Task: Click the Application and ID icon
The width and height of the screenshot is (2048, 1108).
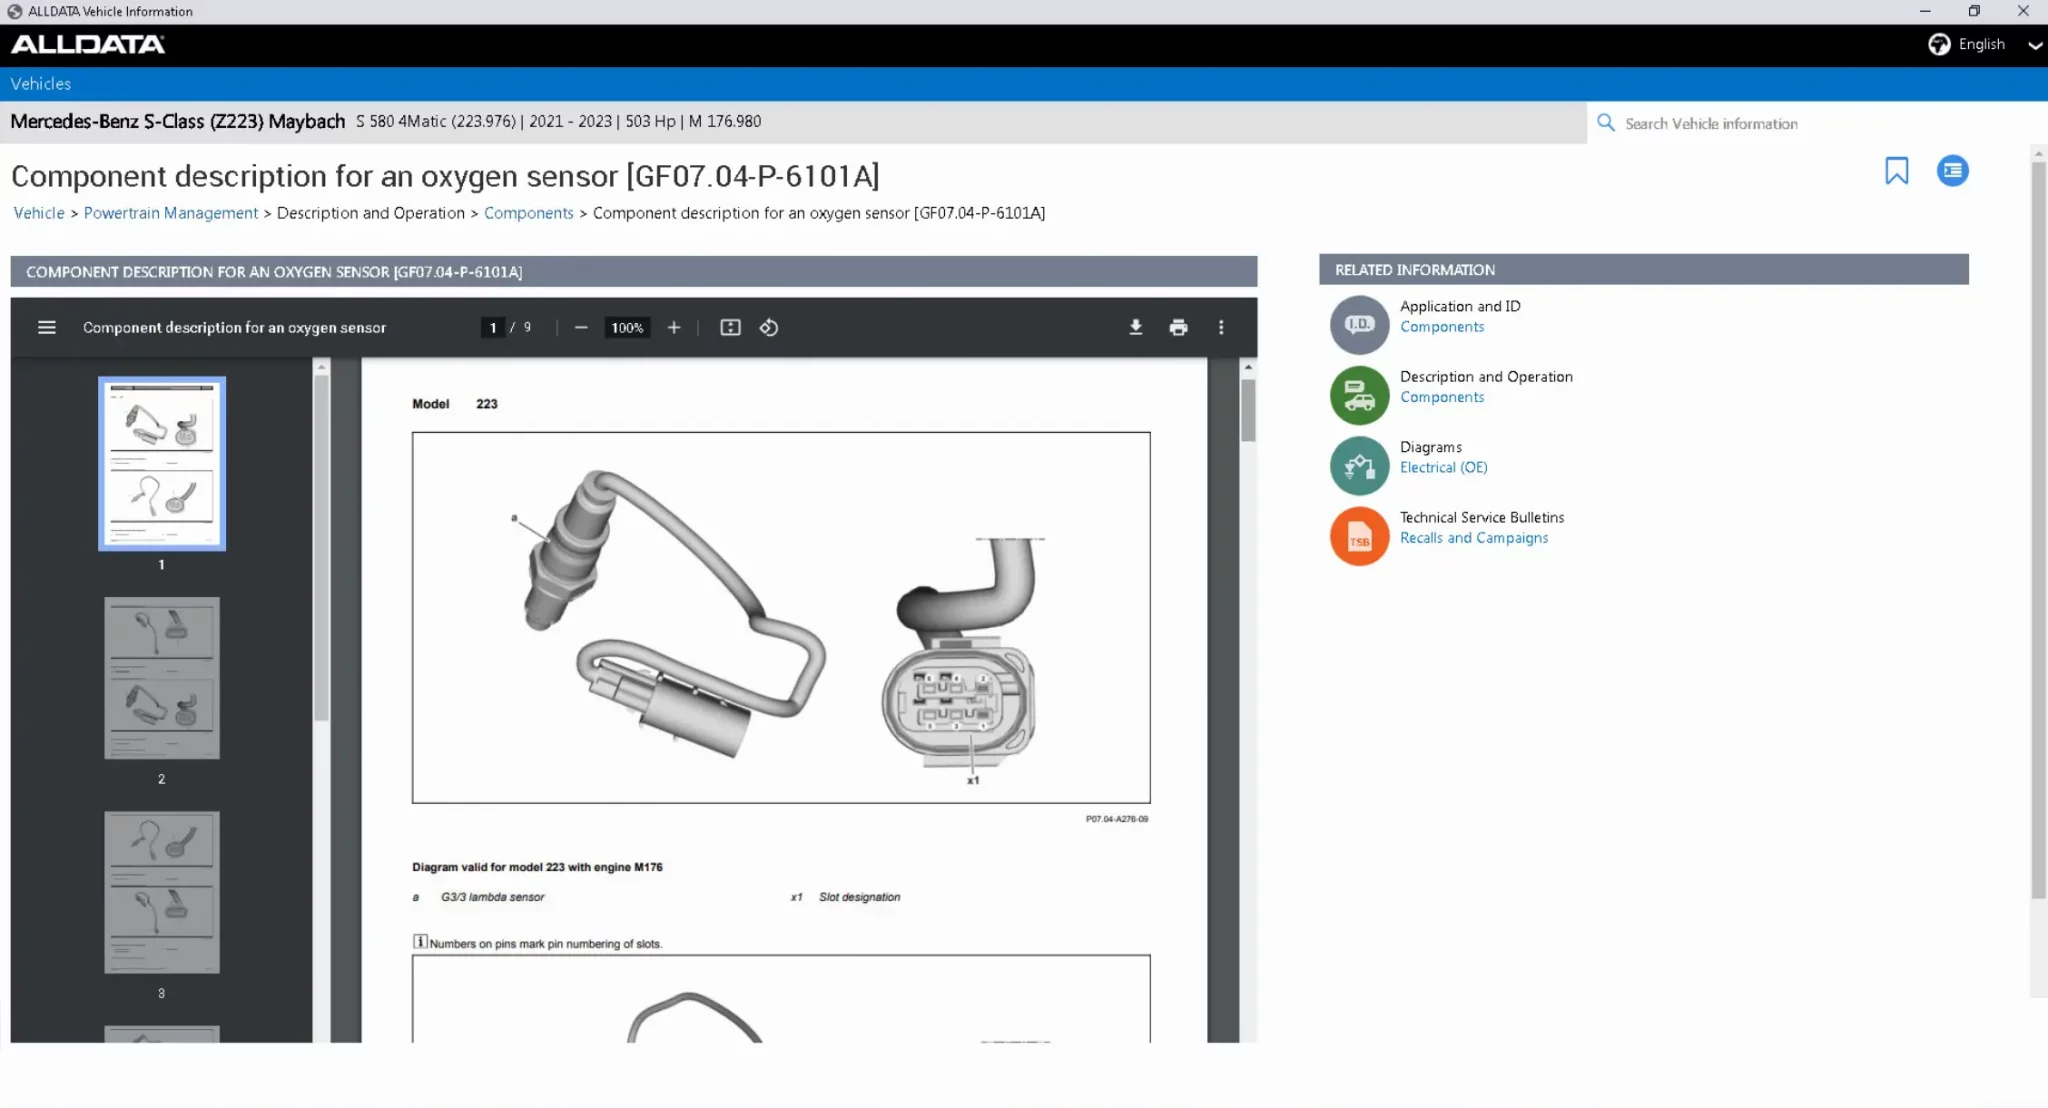Action: click(1359, 324)
